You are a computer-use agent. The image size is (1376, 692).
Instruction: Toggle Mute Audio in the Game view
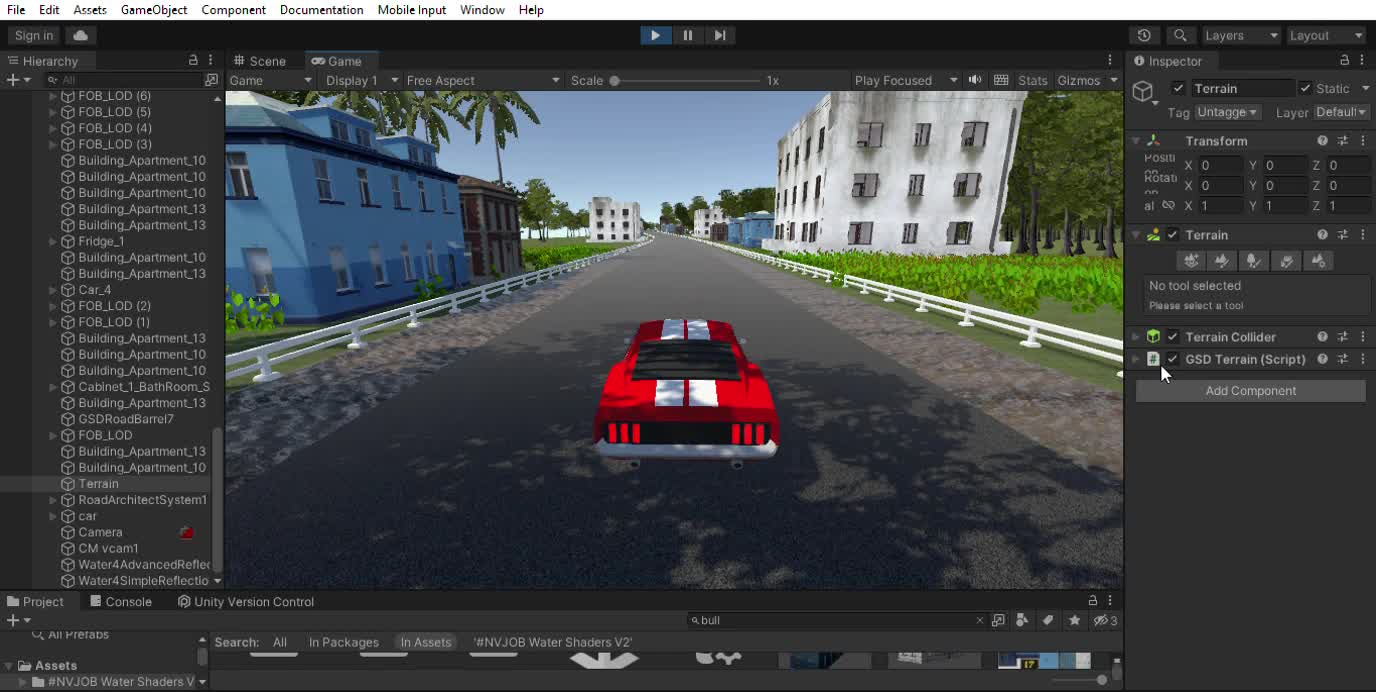point(974,80)
